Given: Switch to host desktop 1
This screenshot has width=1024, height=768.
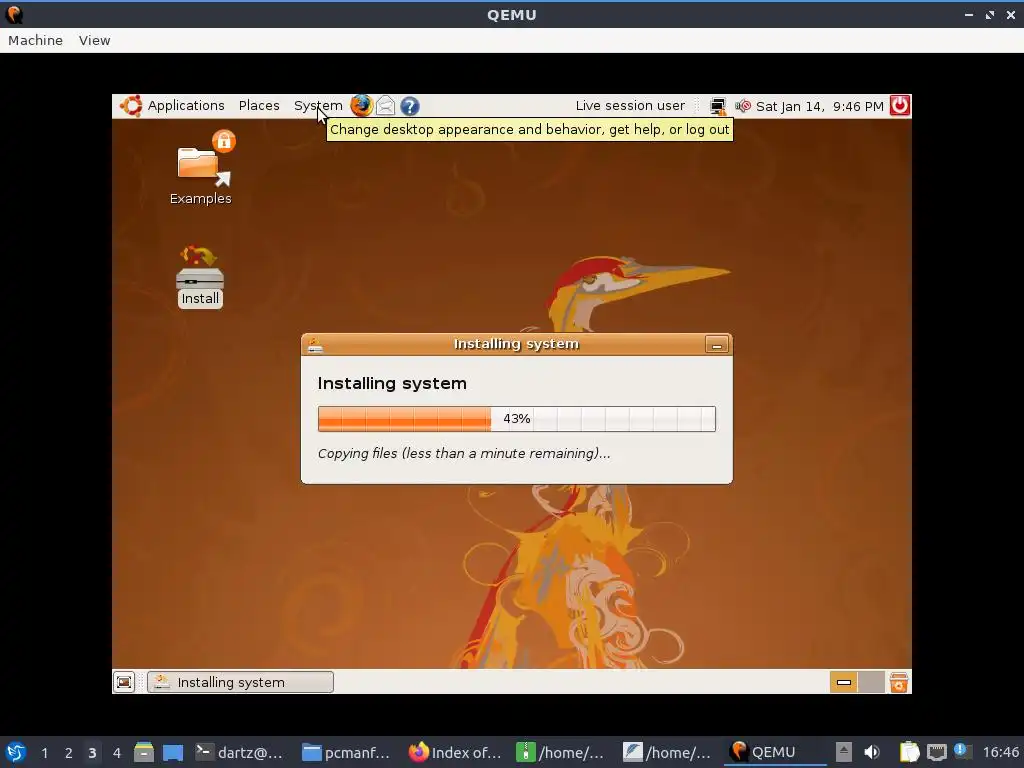Looking at the screenshot, I should [44, 753].
